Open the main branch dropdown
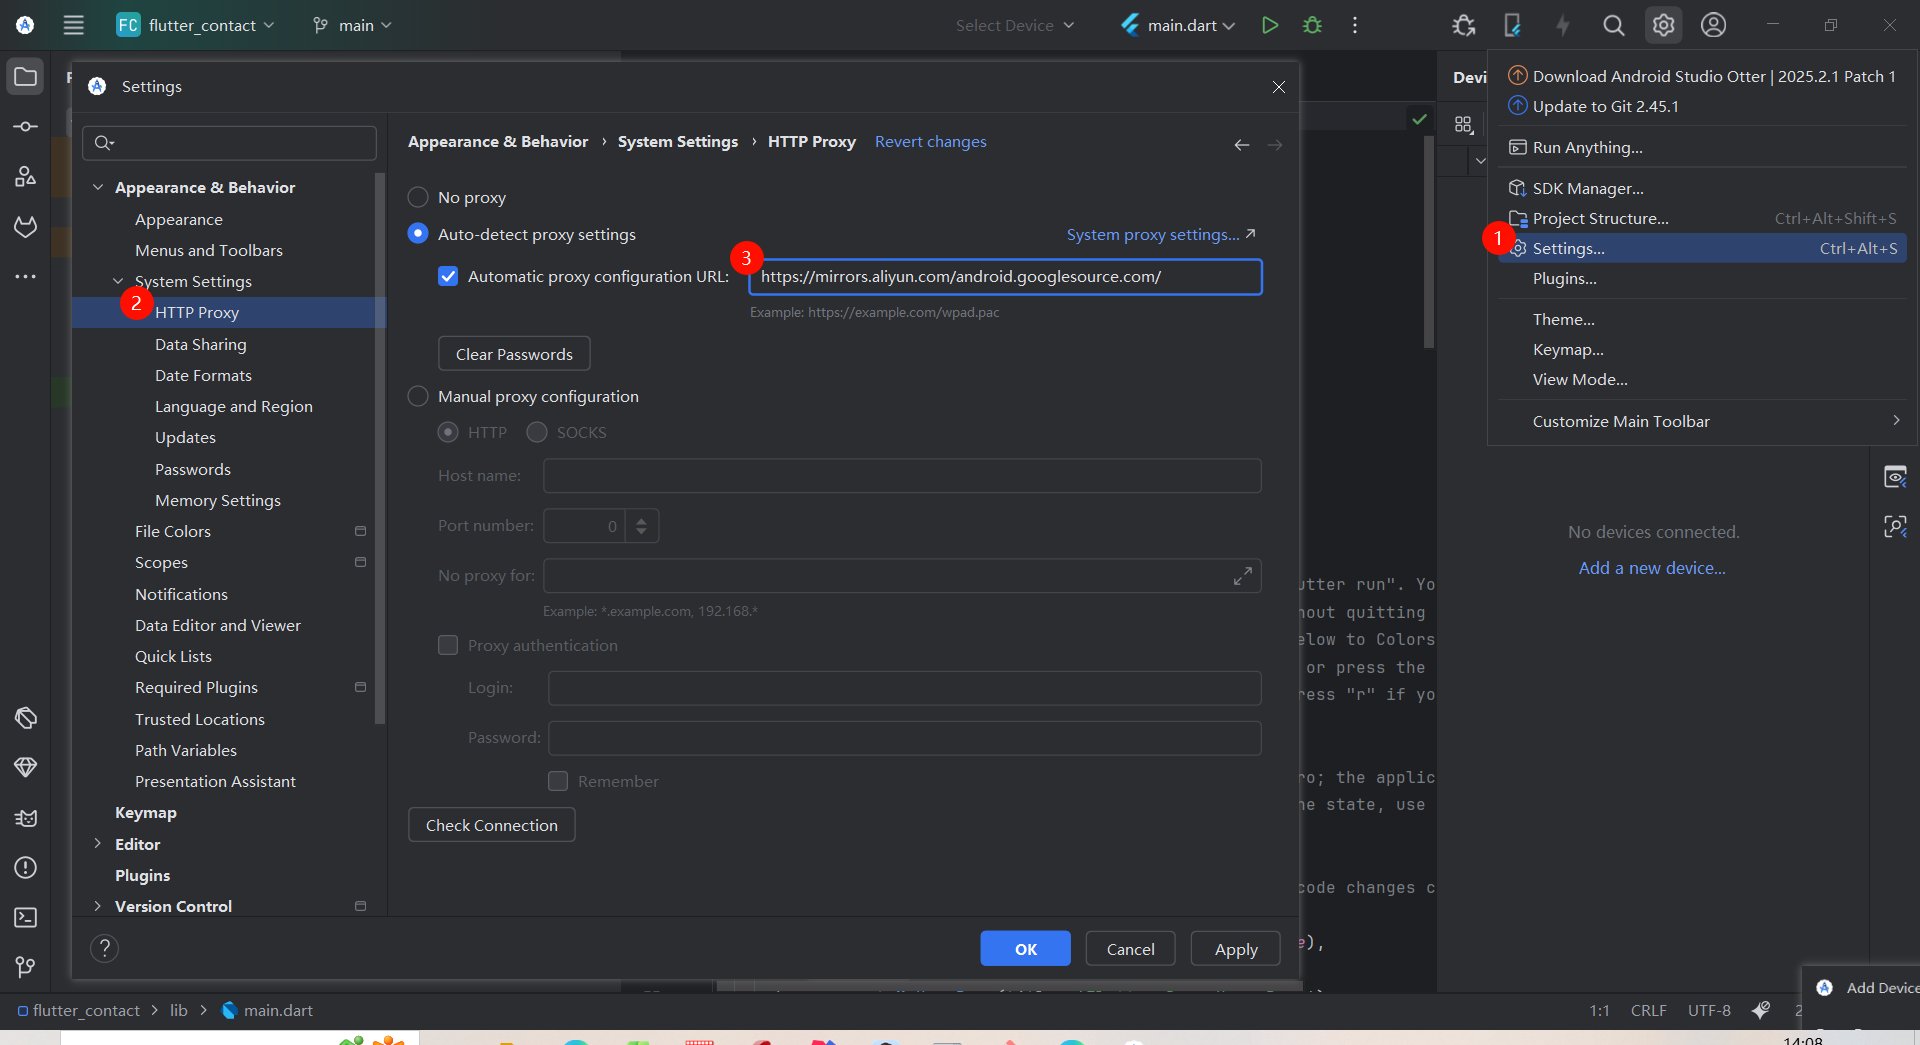Screen dimensions: 1920x1045 click(352, 25)
